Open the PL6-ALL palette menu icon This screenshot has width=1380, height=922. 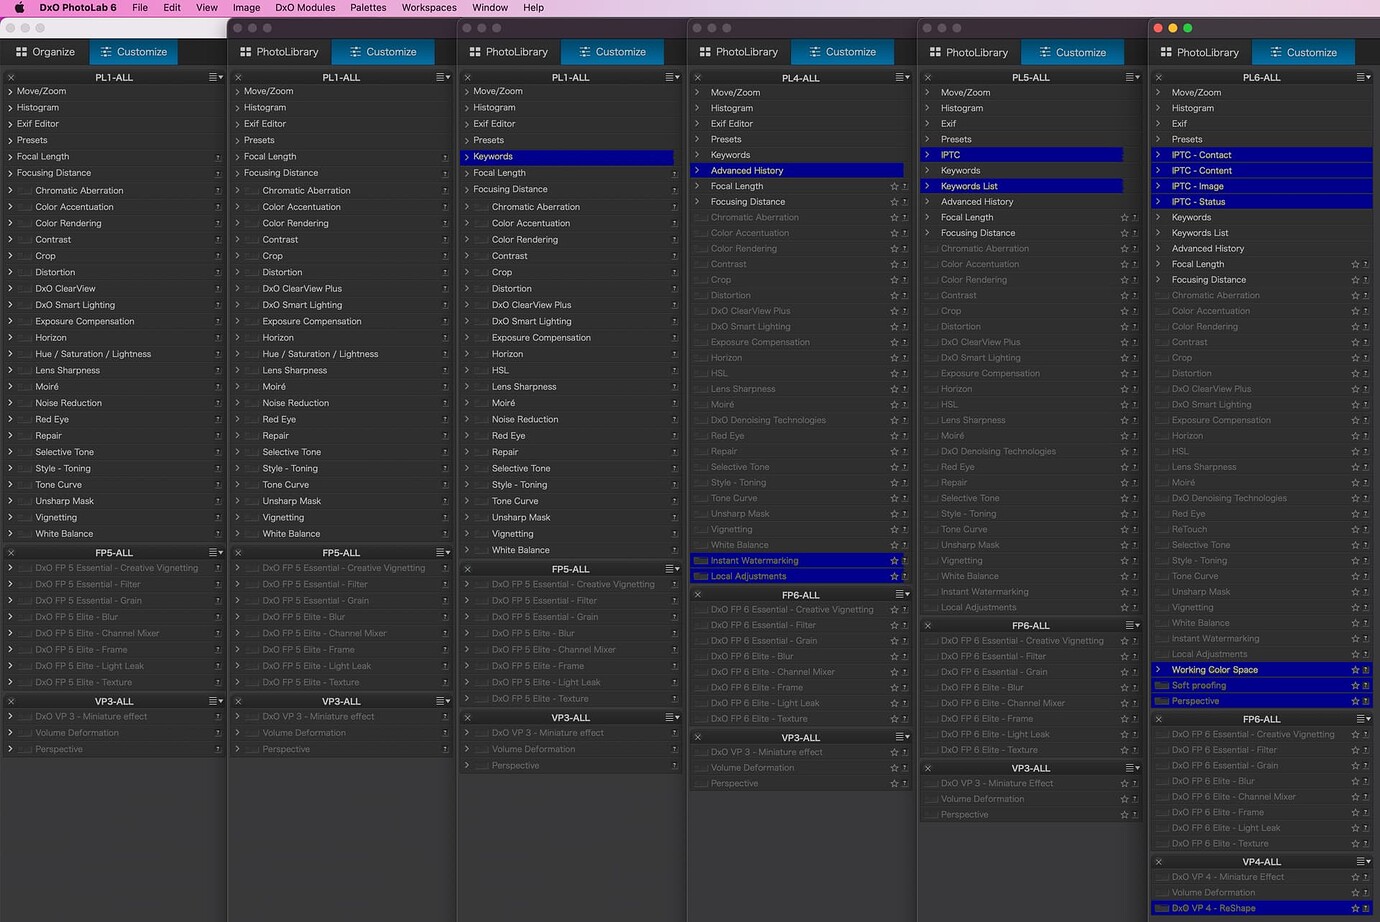pyautogui.click(x=1363, y=77)
